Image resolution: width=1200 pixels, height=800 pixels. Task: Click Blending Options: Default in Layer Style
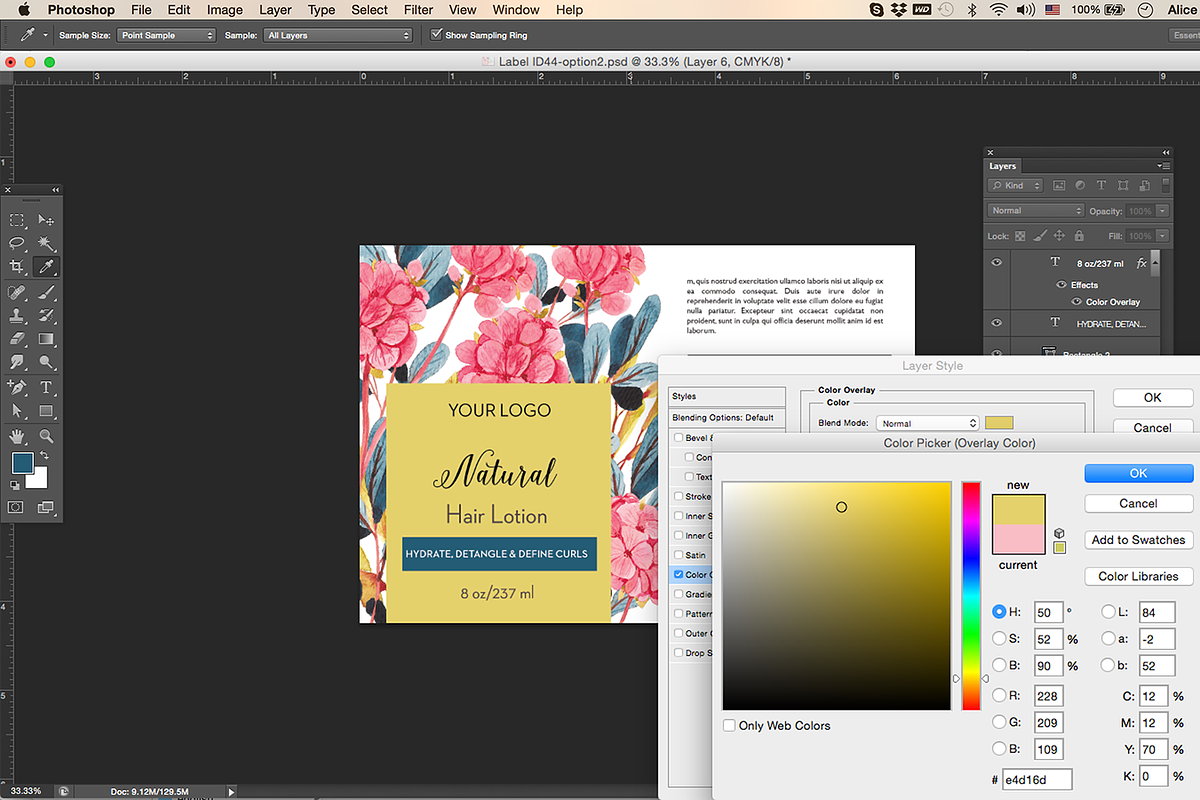tap(727, 417)
